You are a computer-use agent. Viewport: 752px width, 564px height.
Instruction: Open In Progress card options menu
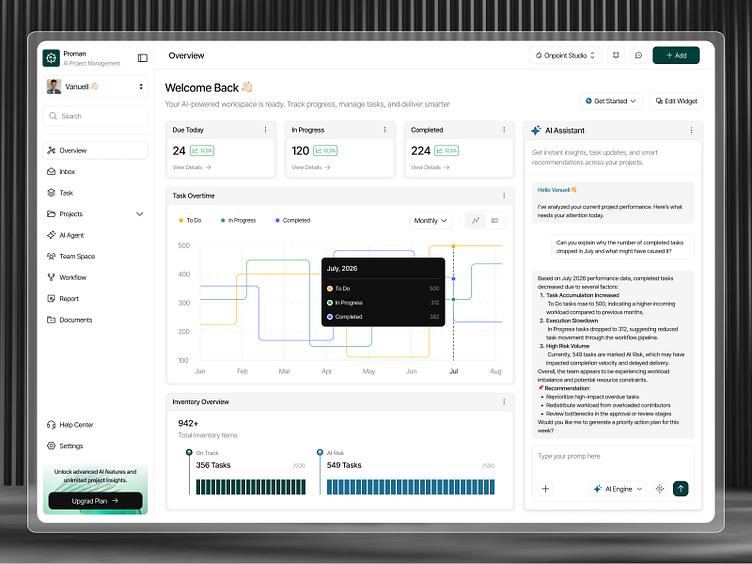click(x=385, y=130)
